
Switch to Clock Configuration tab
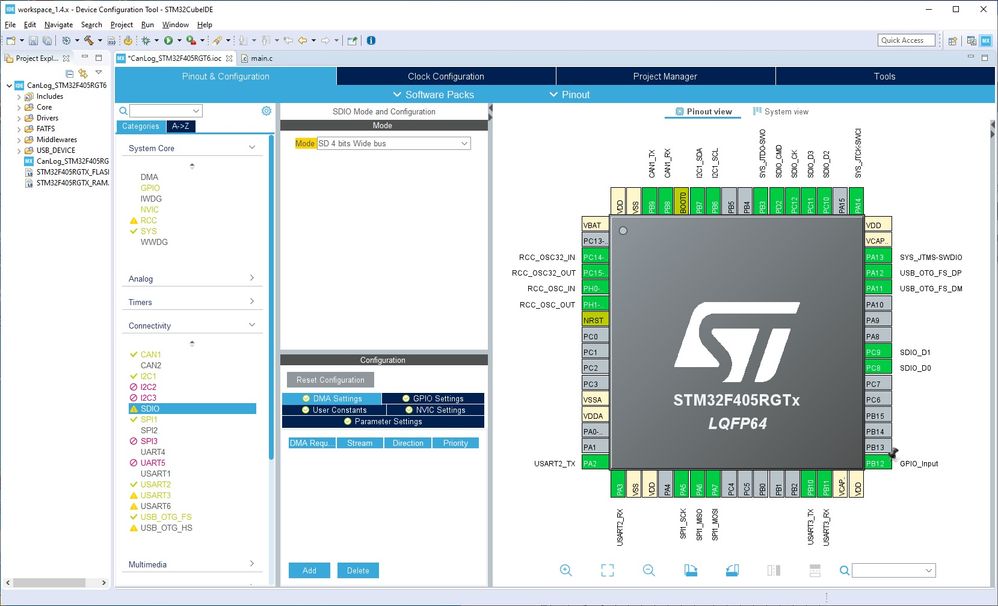(446, 76)
